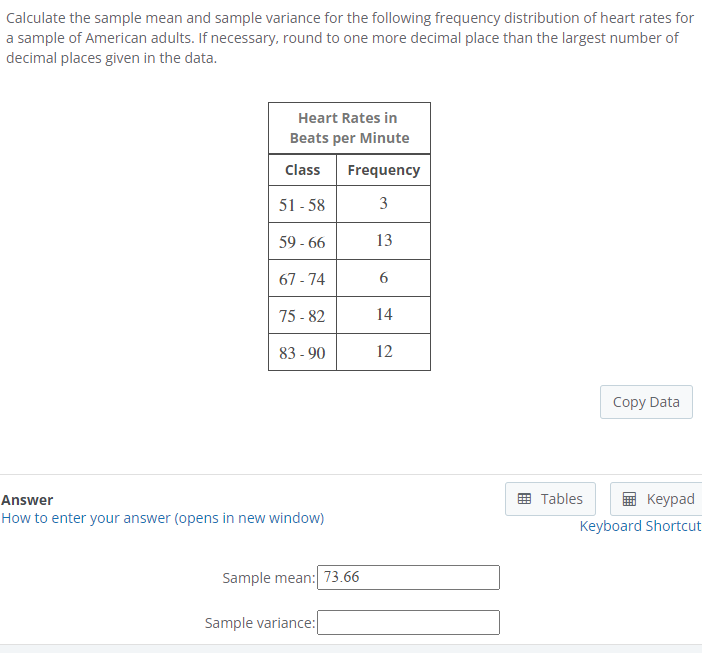Click the 51 - 58 class cell

point(302,205)
